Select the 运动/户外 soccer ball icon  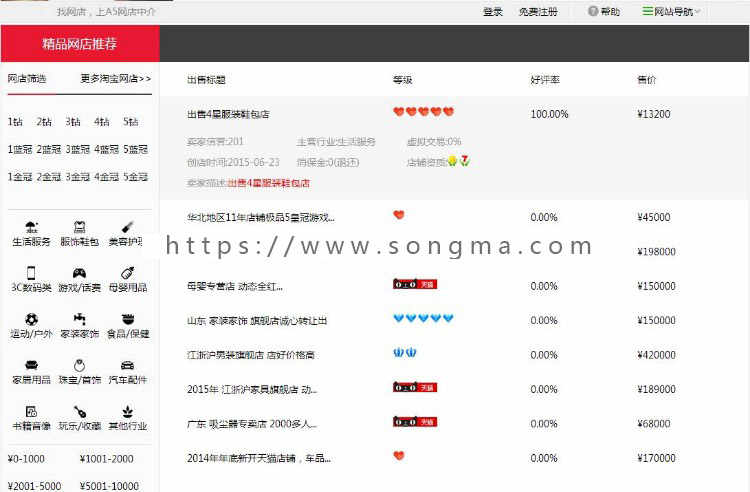(x=32, y=319)
